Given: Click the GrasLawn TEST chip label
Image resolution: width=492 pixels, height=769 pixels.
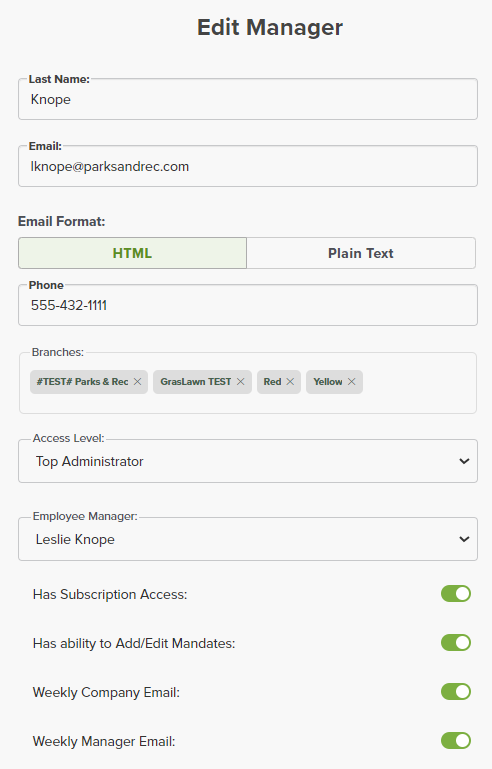Looking at the screenshot, I should pyautogui.click(x=196, y=382).
